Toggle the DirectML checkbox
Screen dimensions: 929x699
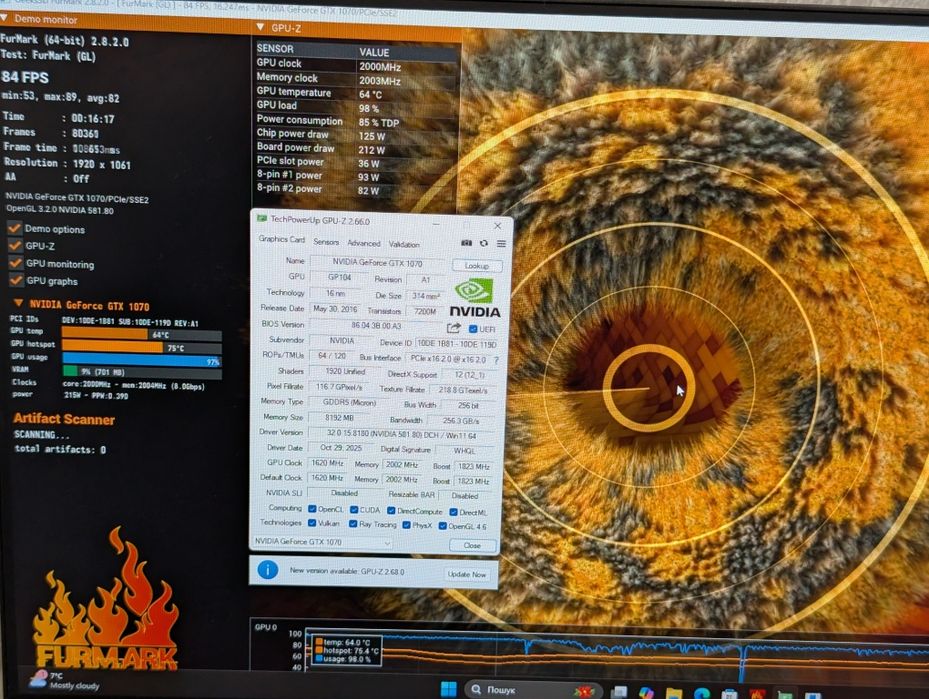(453, 512)
